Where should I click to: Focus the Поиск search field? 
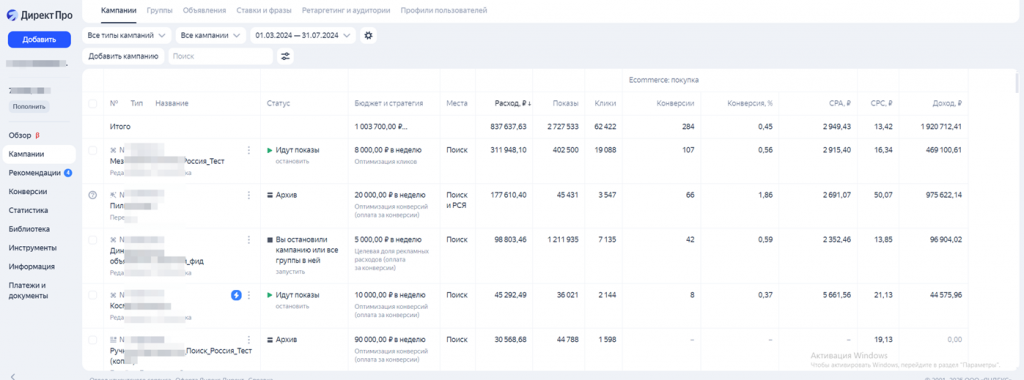click(x=220, y=57)
